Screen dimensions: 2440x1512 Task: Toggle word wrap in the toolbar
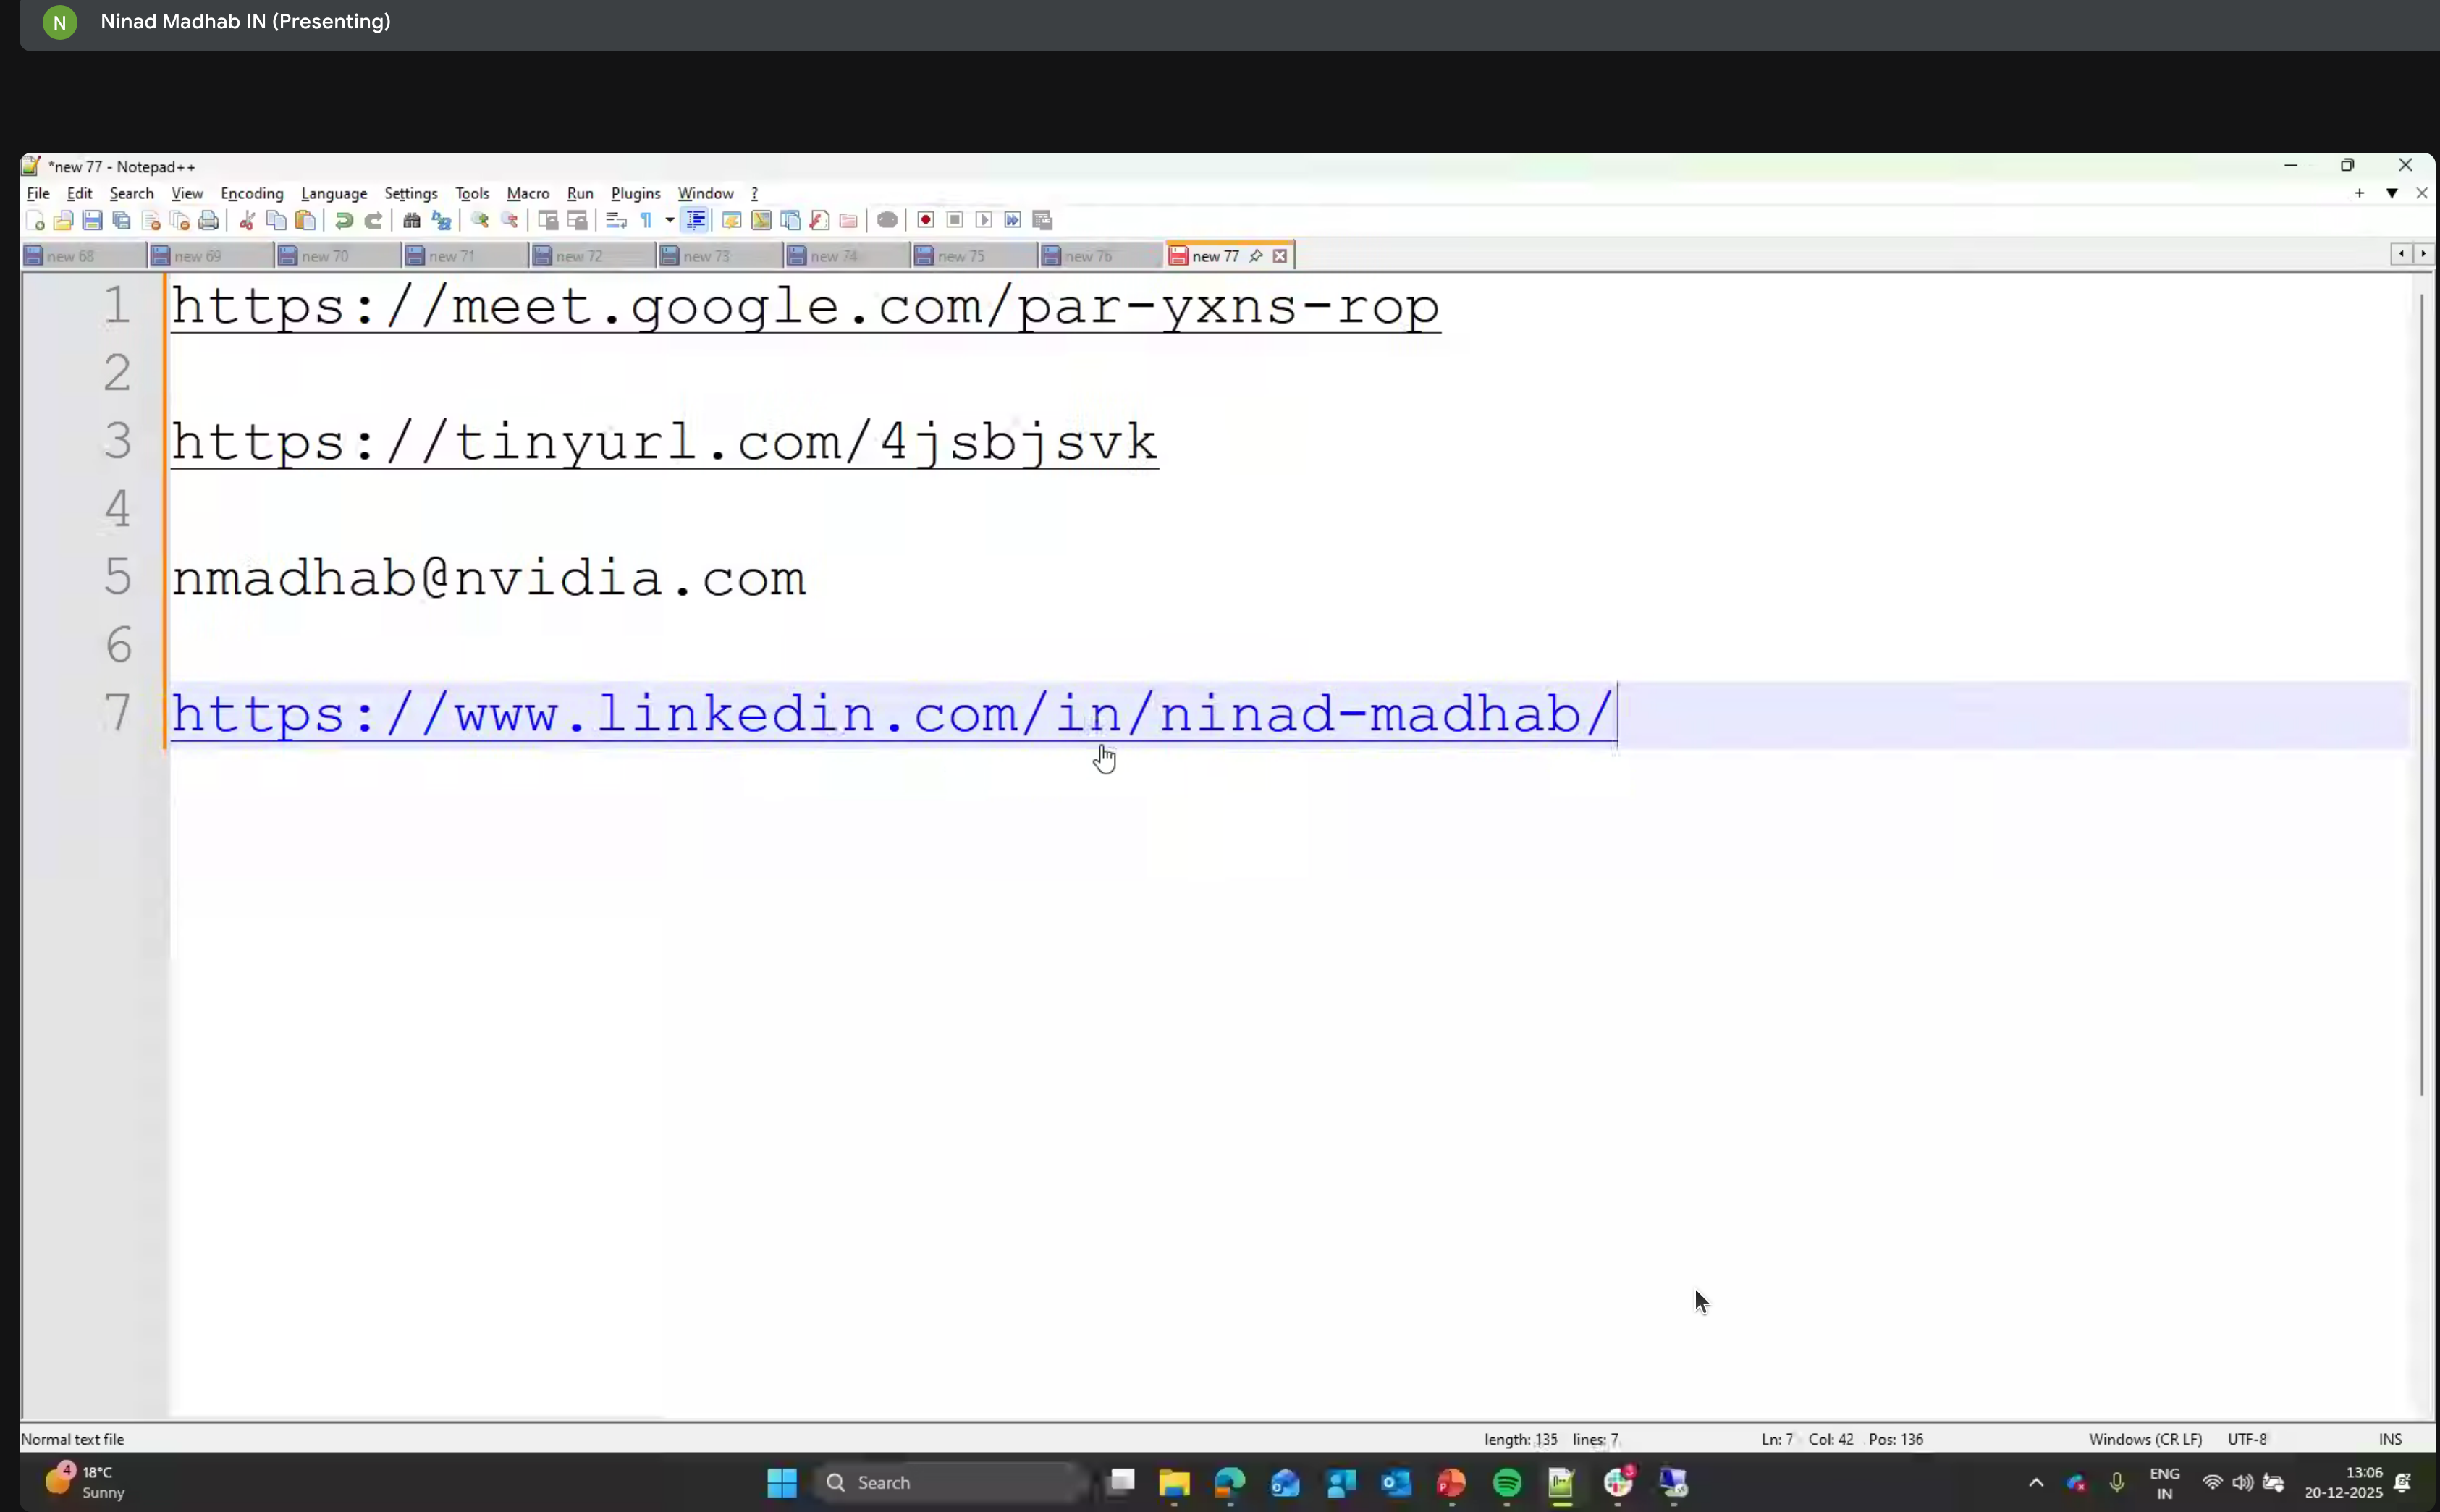pyautogui.click(x=616, y=220)
